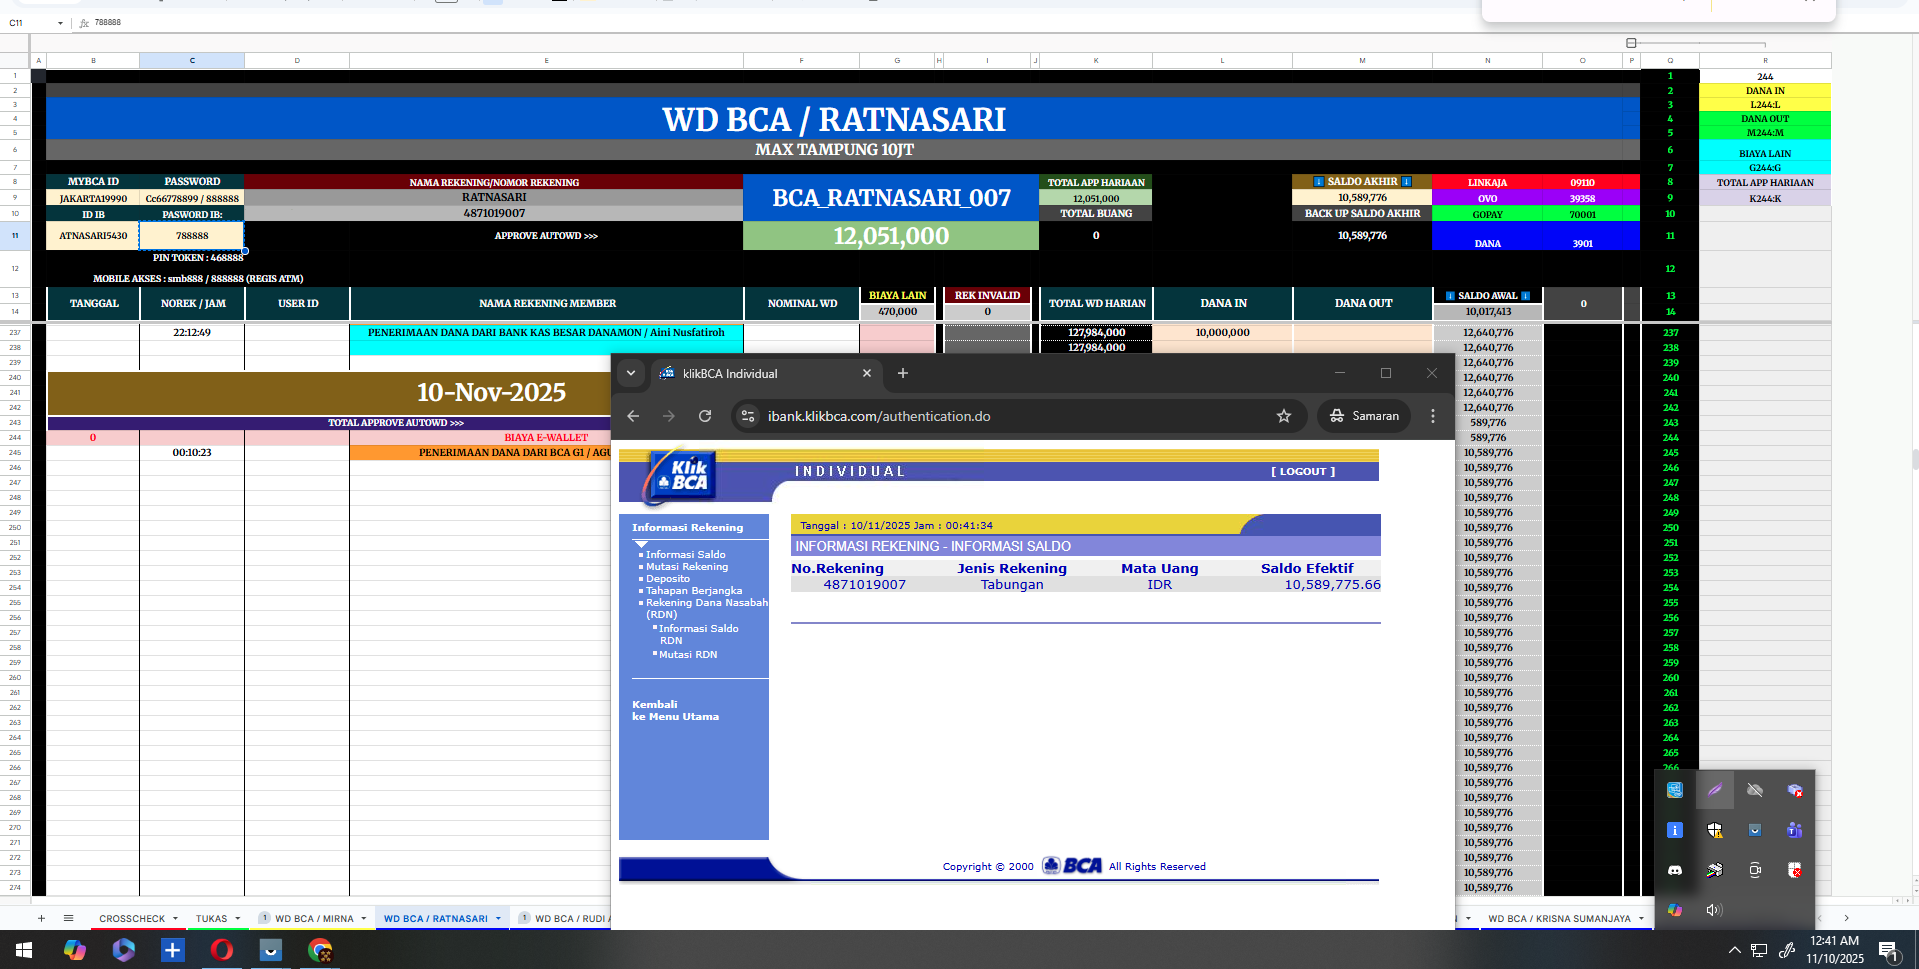Open the Chrome tab search chevron
Image resolution: width=1919 pixels, height=969 pixels.
[631, 373]
